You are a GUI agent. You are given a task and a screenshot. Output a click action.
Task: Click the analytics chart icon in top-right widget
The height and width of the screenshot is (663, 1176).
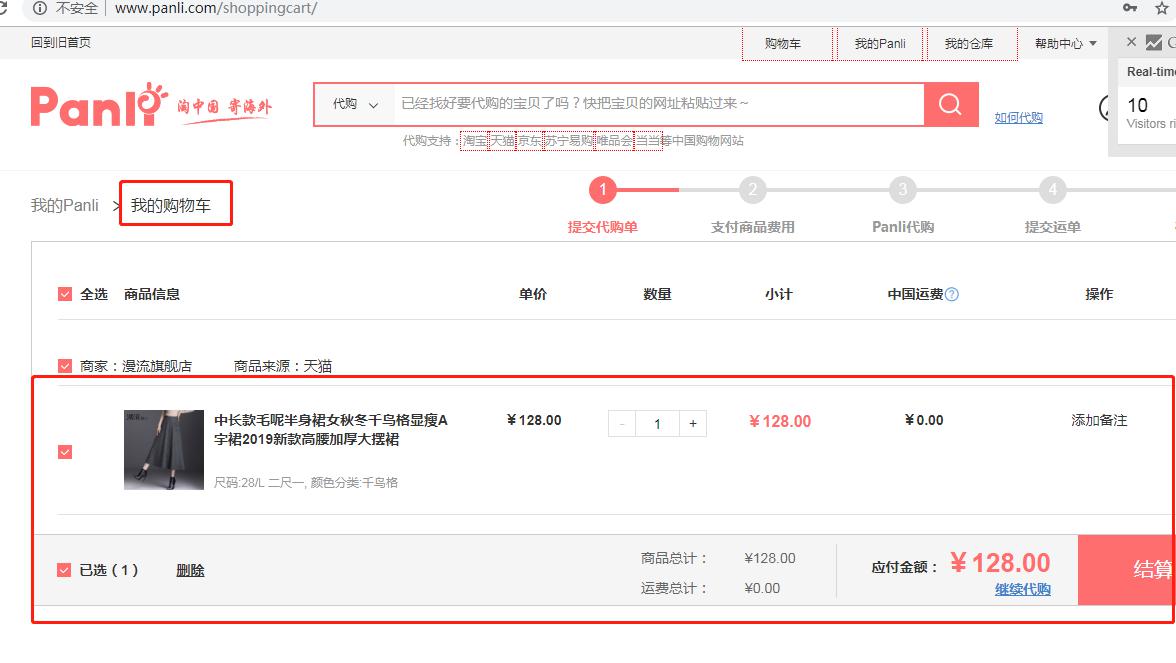click(x=1155, y=42)
